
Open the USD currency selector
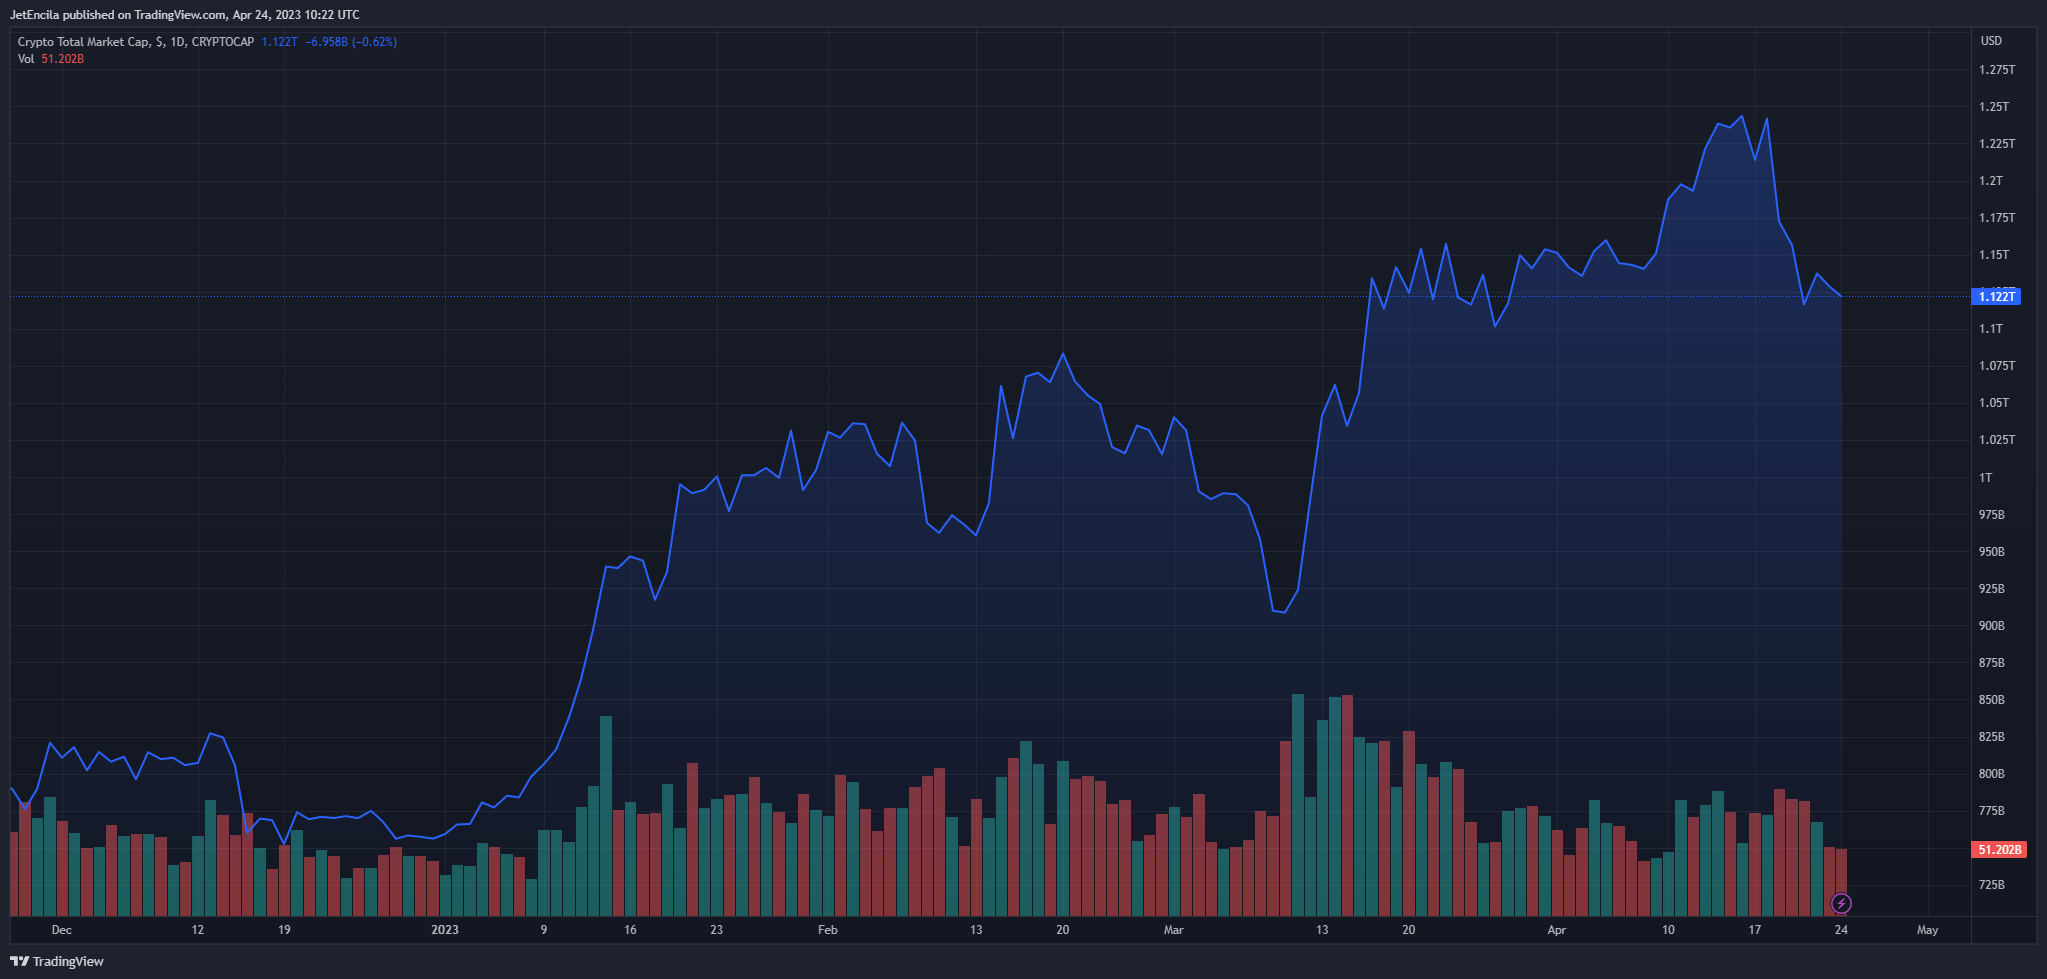pos(1991,41)
